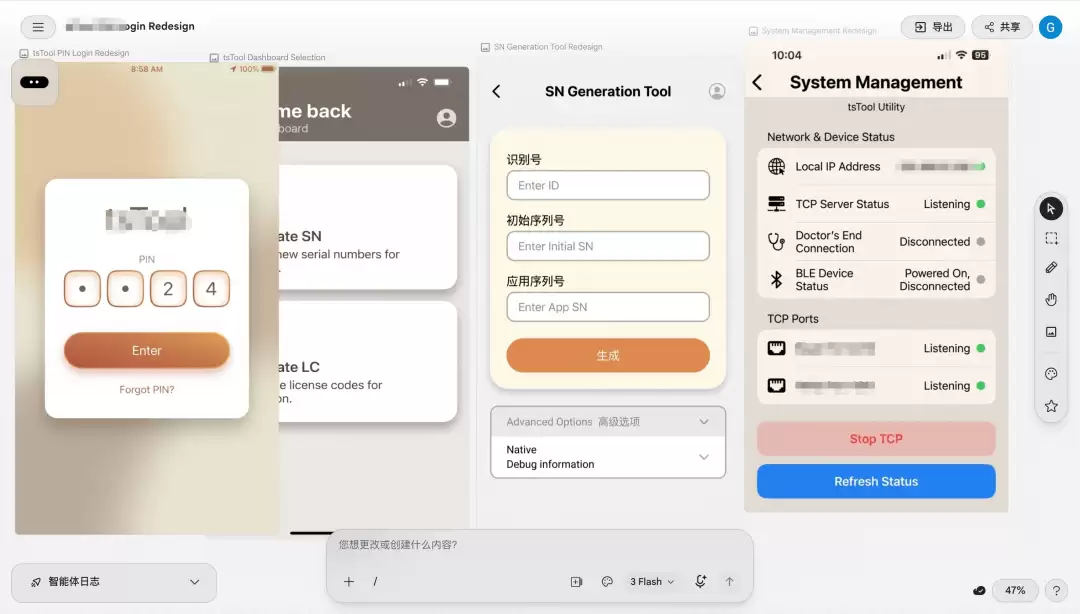Click the 'Network & Device Status' heading
1080x614 pixels.
pyautogui.click(x=831, y=137)
